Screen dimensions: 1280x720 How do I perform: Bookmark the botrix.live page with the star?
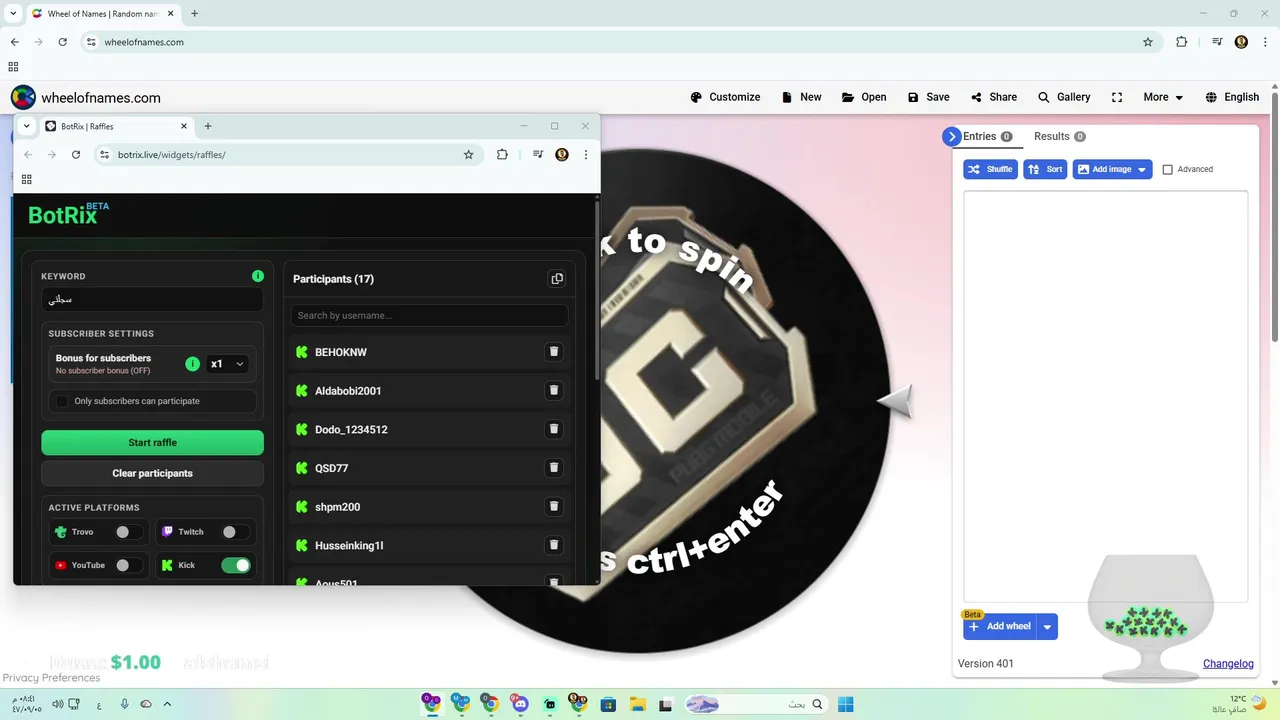[x=468, y=155]
